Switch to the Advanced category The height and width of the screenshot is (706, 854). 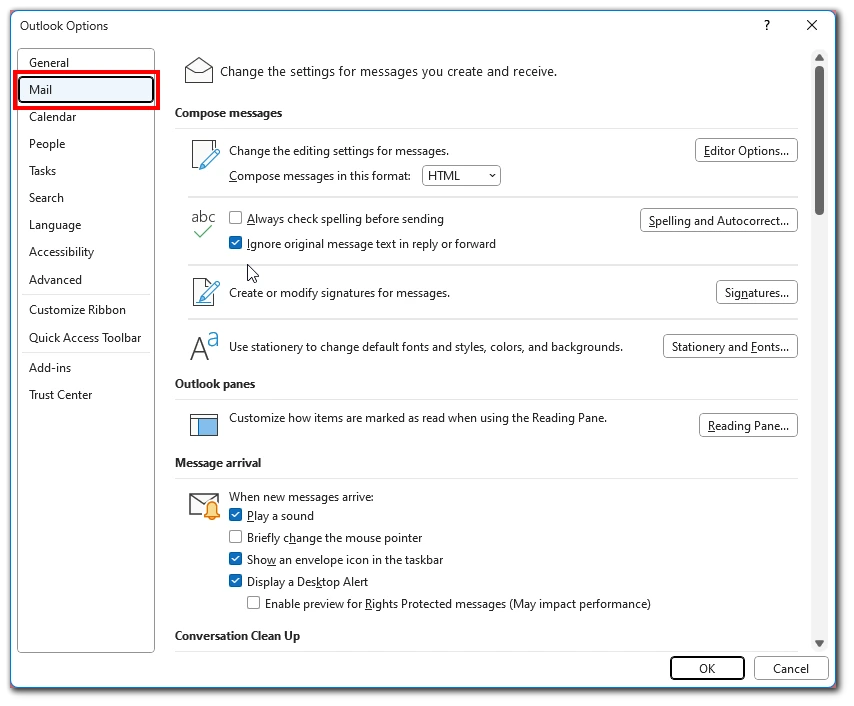tap(86, 280)
